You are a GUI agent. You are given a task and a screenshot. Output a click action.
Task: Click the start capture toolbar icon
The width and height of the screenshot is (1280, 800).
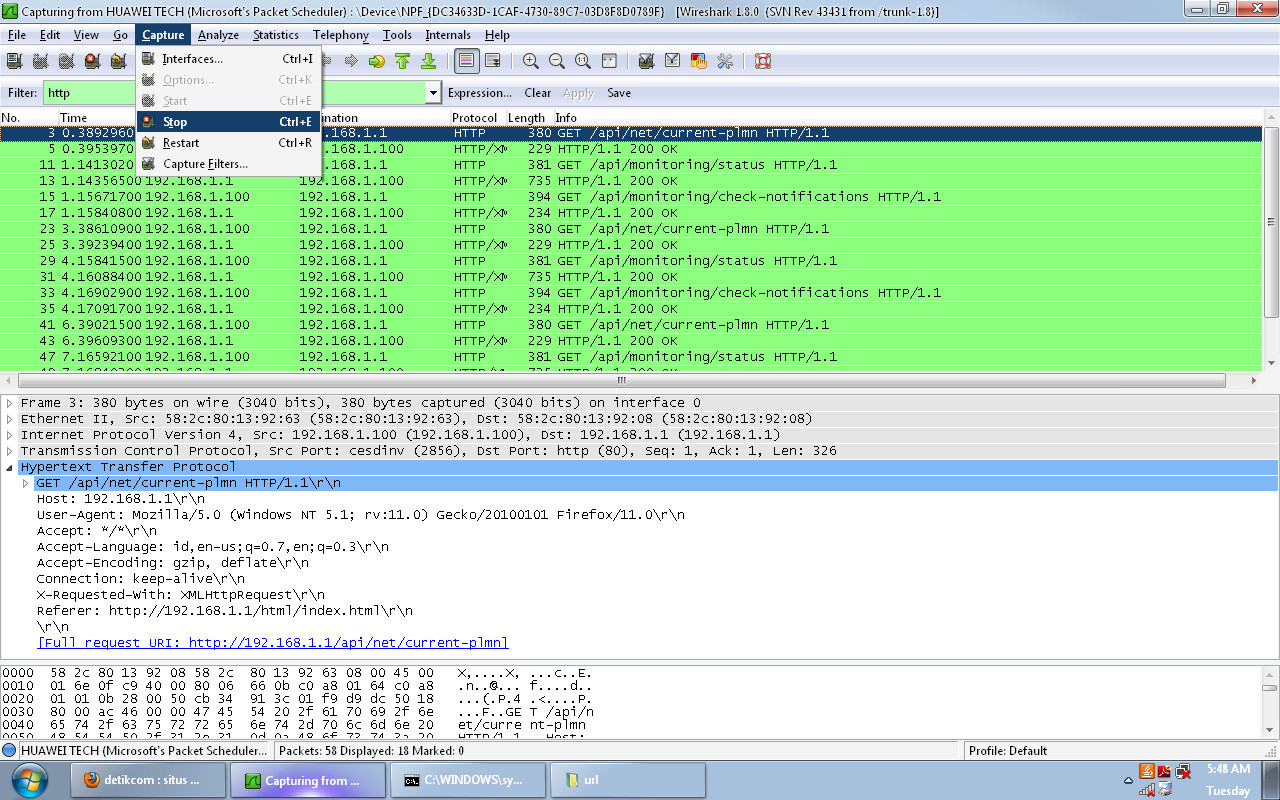pyautogui.click(x=66, y=61)
